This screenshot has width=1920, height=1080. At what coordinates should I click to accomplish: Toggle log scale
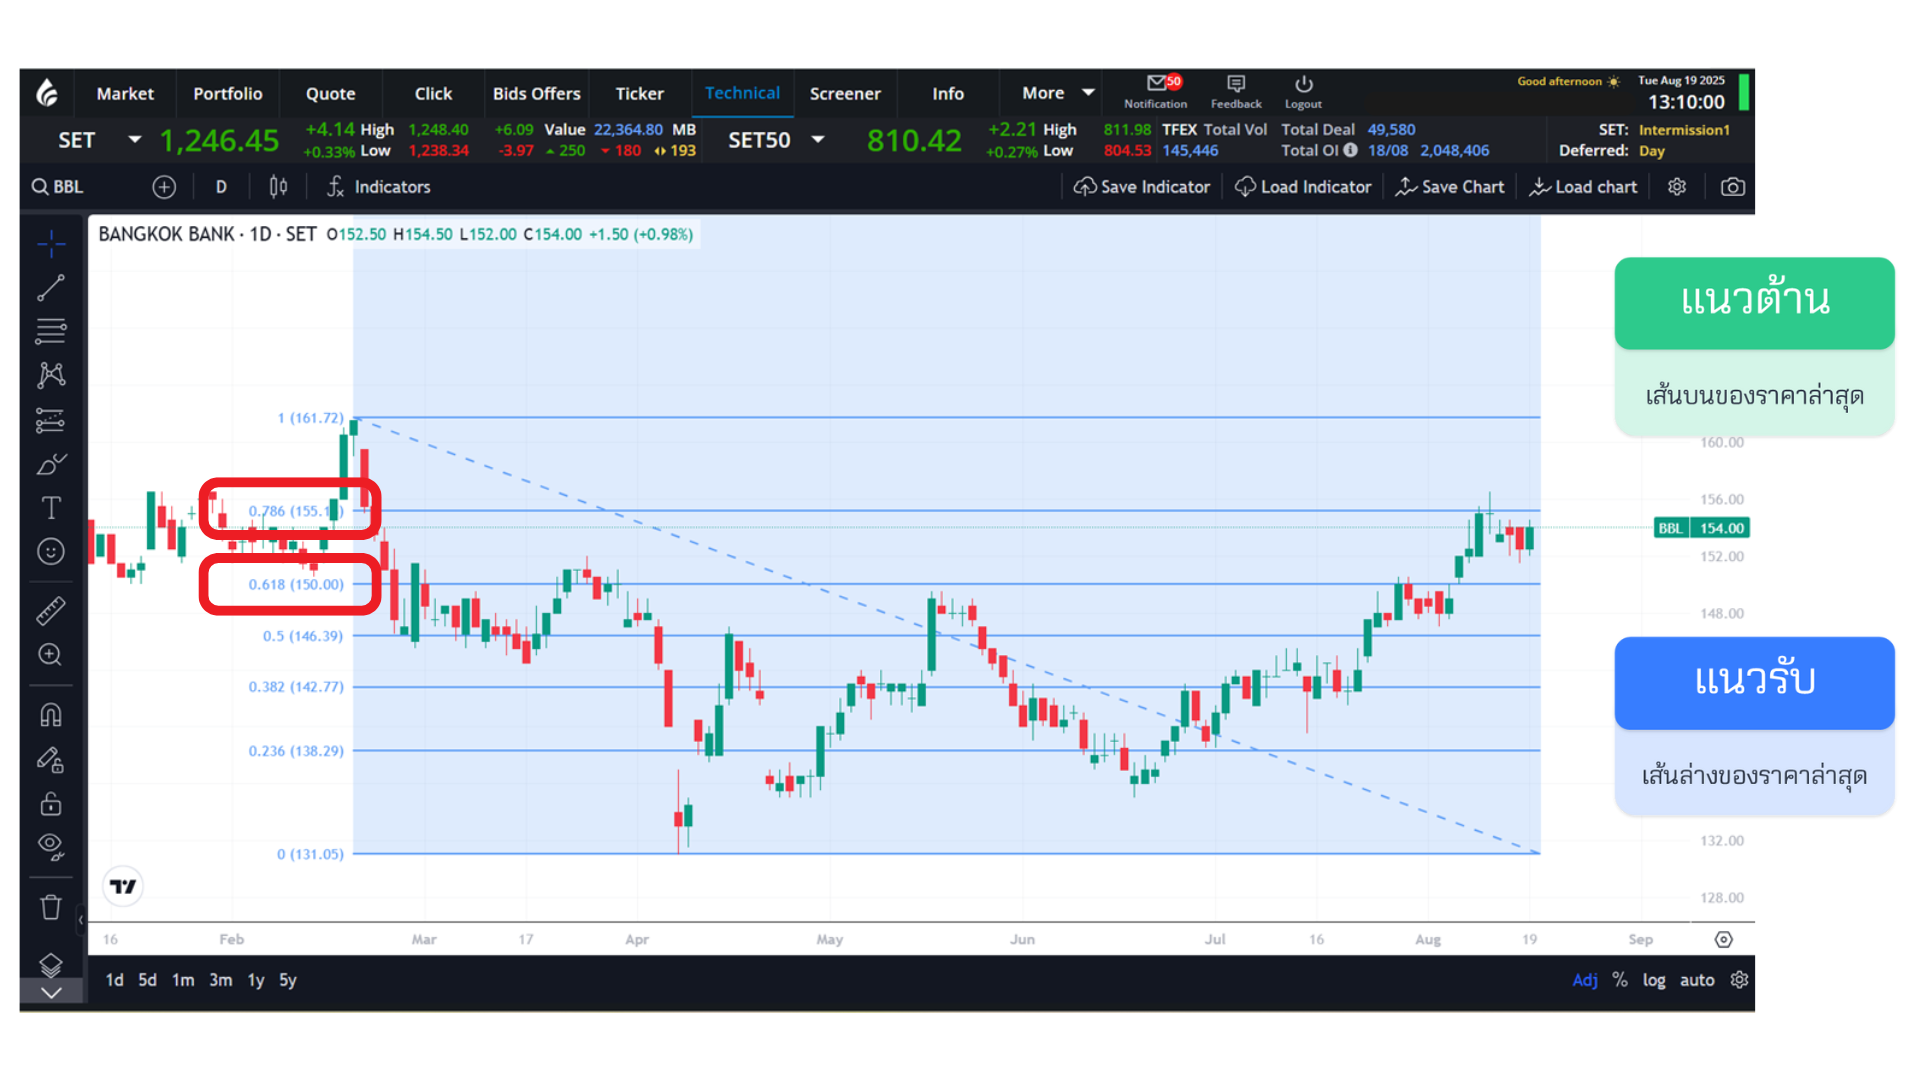1654,980
